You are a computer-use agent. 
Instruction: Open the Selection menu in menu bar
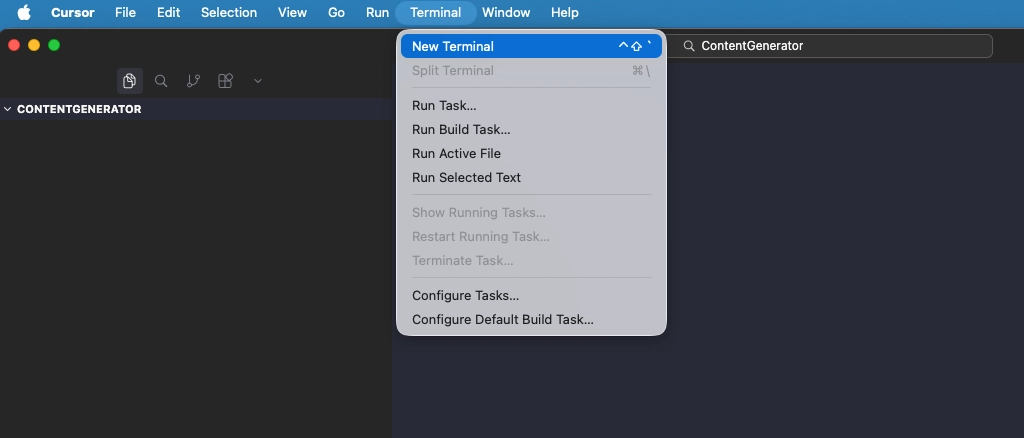(228, 13)
